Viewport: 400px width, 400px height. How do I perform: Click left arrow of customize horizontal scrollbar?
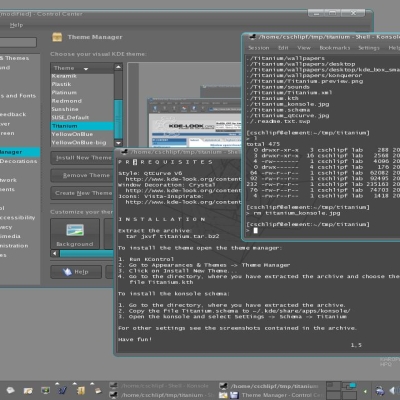(55, 253)
